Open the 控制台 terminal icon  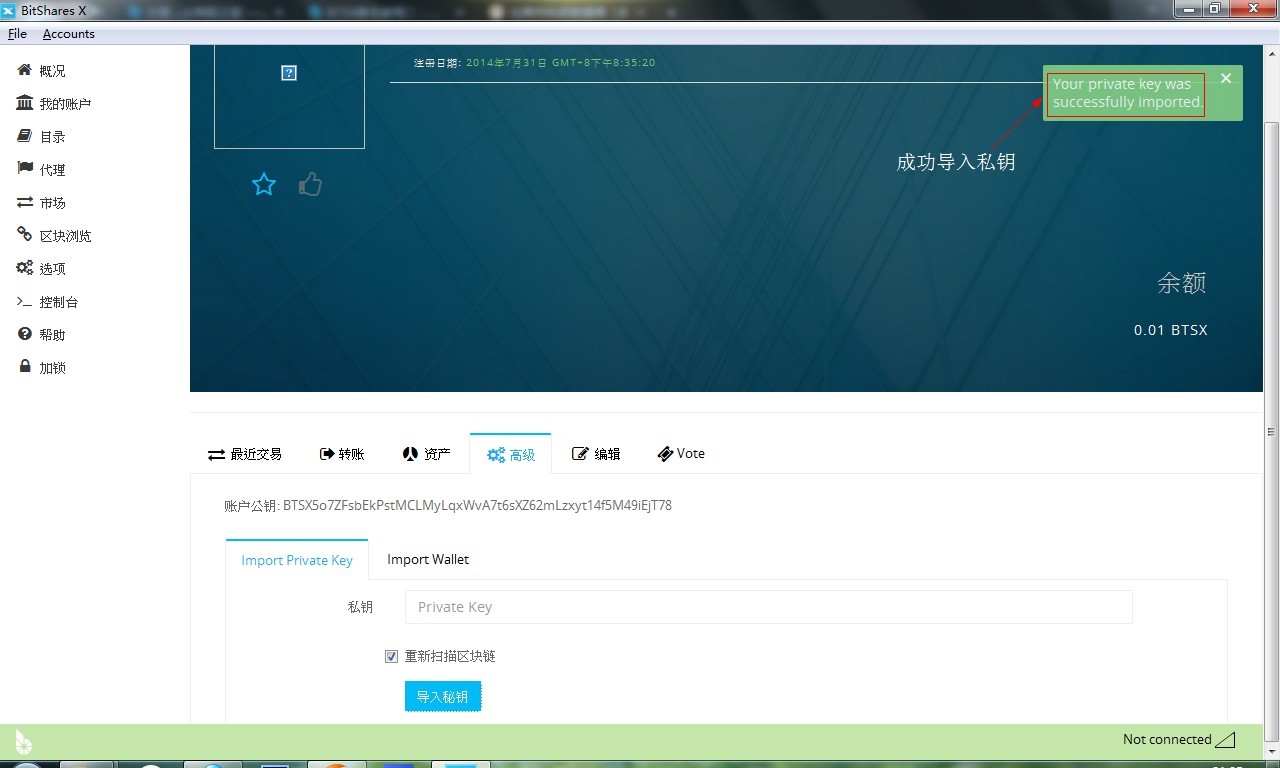[x=25, y=301]
